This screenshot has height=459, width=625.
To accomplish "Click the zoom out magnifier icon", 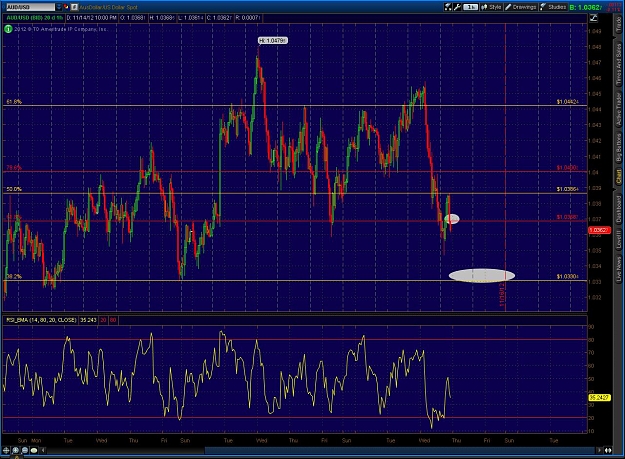I will pos(25,450).
